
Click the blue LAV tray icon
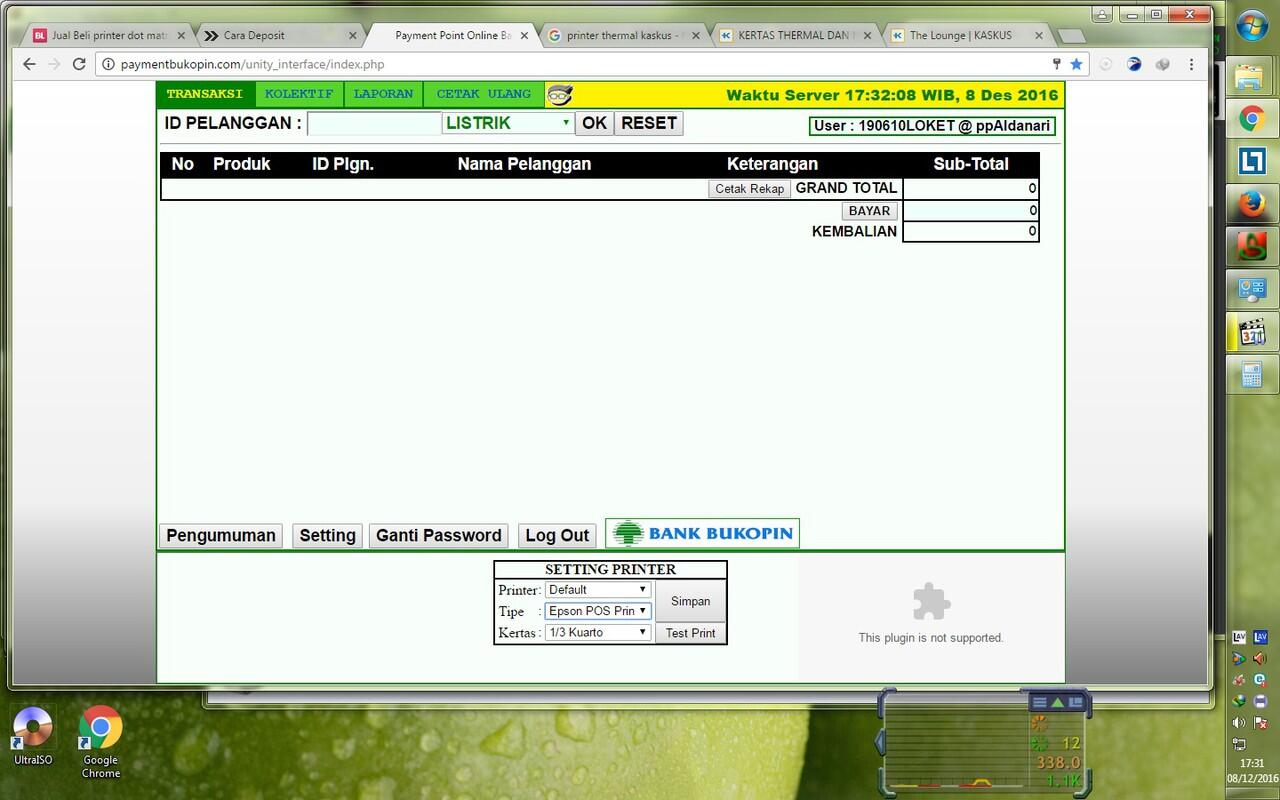click(1260, 637)
